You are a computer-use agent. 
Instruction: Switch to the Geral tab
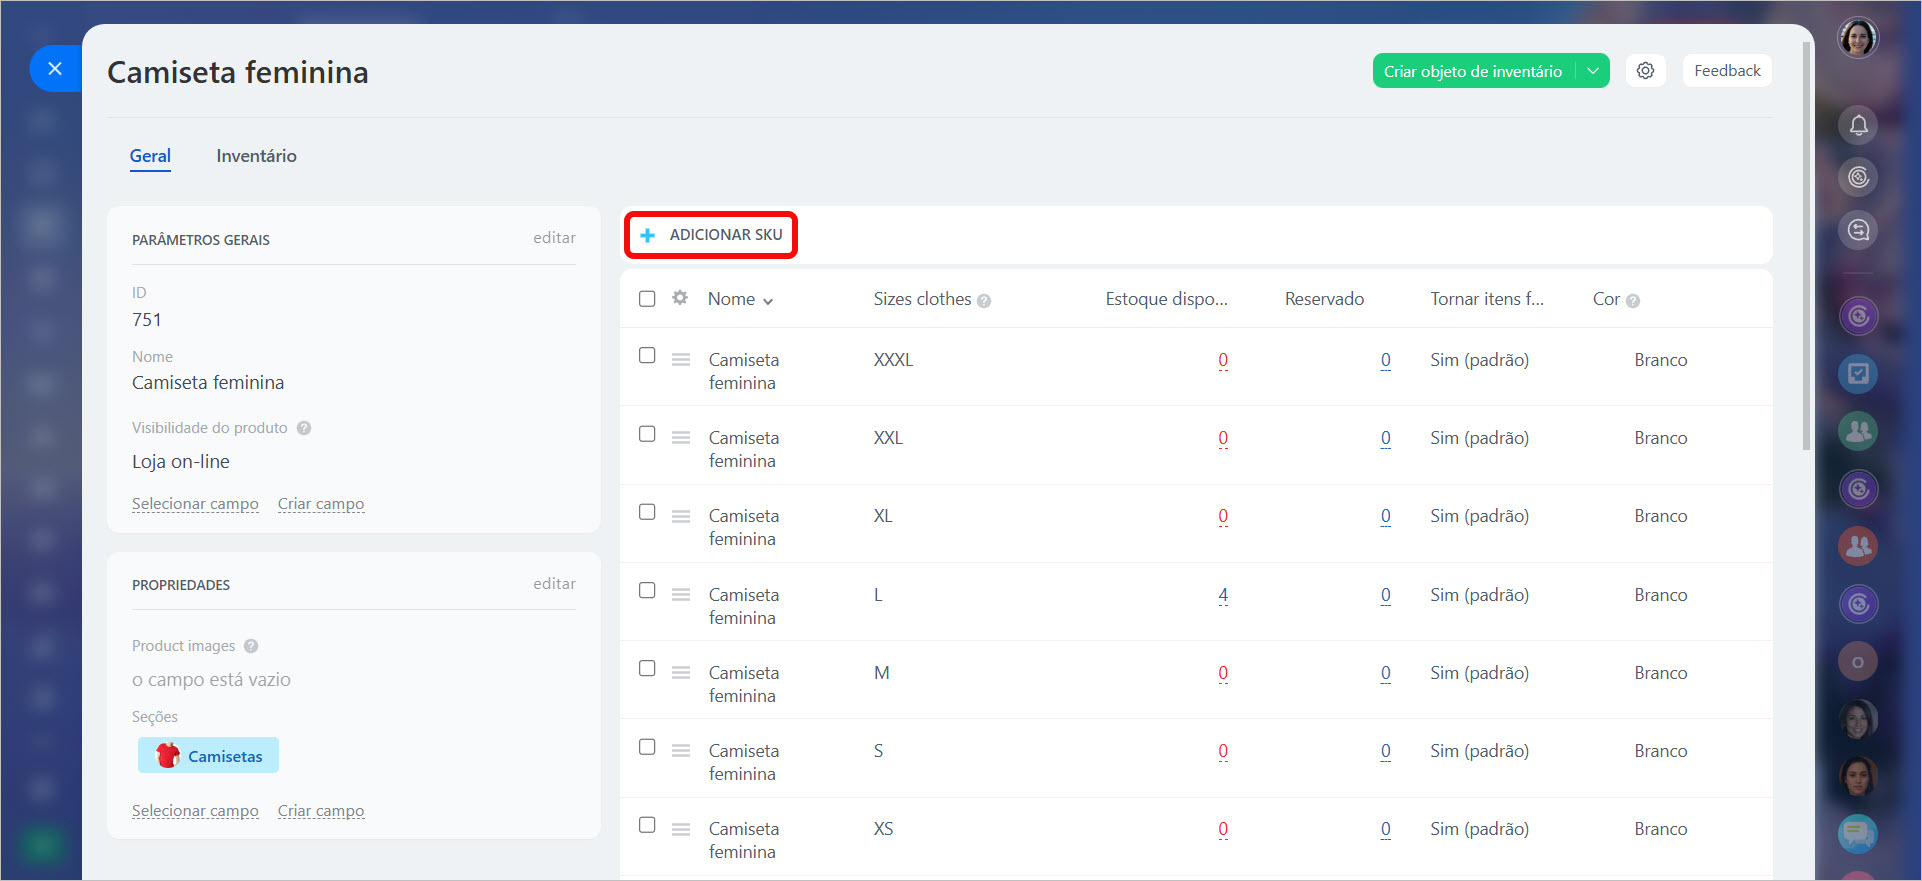click(150, 156)
